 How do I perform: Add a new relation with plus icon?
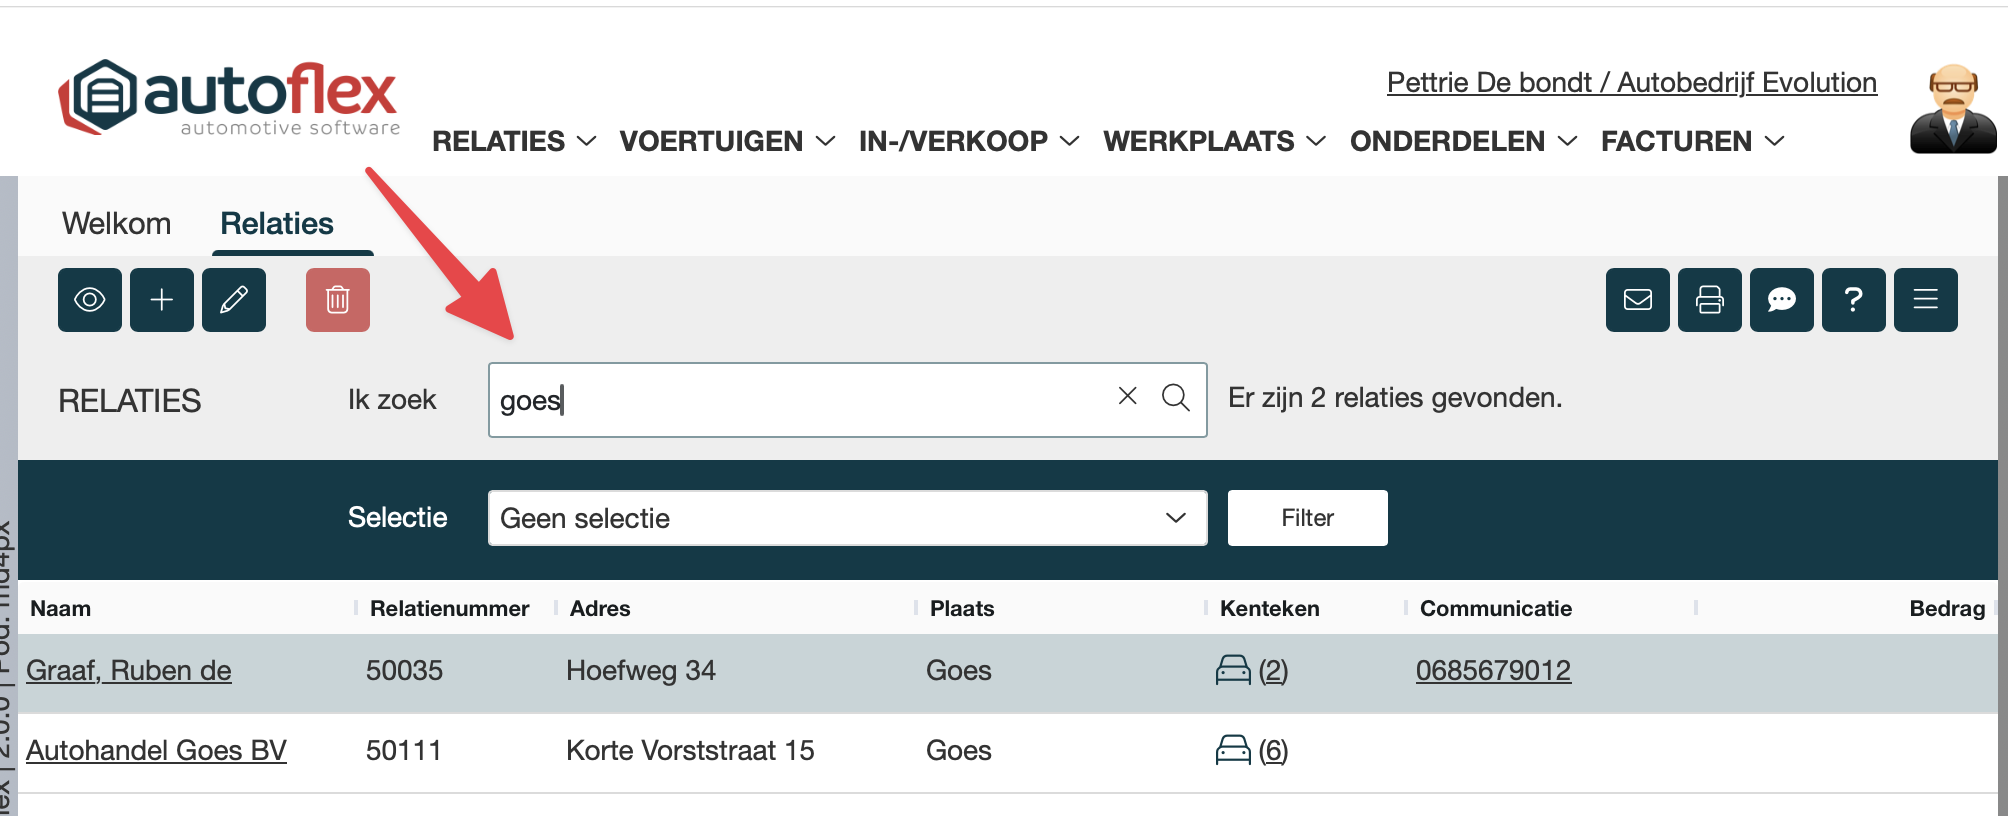[162, 300]
